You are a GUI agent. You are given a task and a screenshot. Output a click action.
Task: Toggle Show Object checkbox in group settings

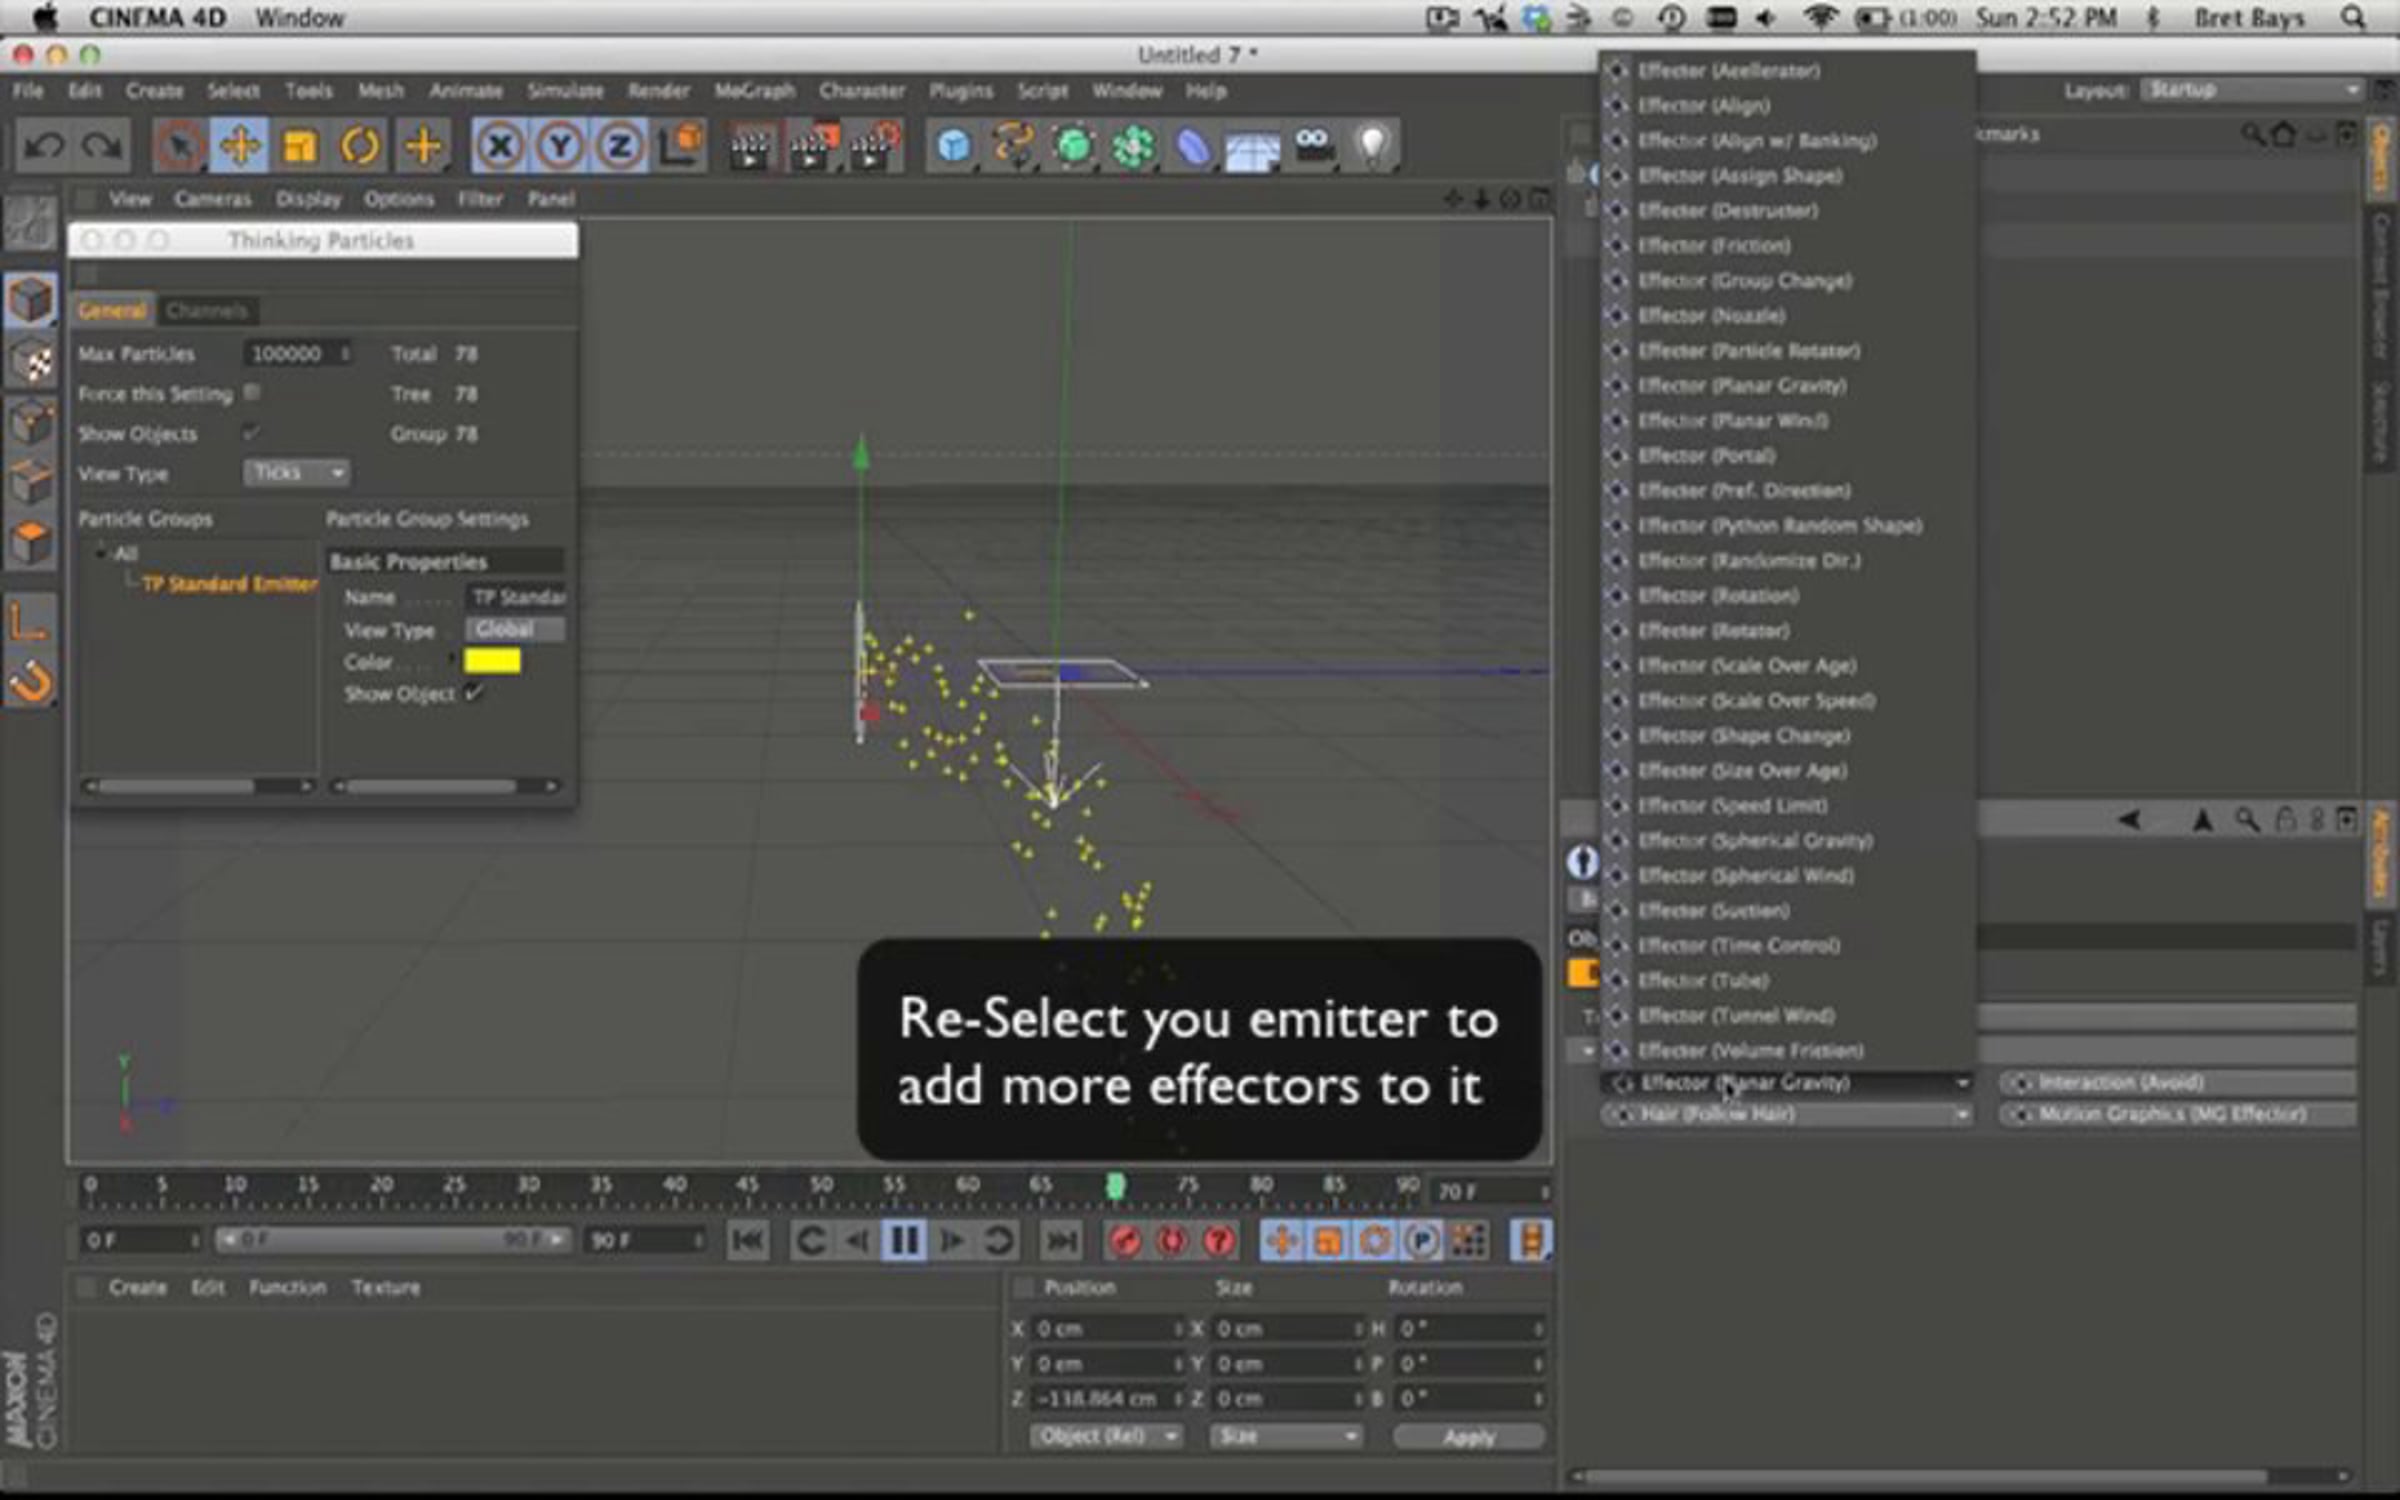[474, 693]
